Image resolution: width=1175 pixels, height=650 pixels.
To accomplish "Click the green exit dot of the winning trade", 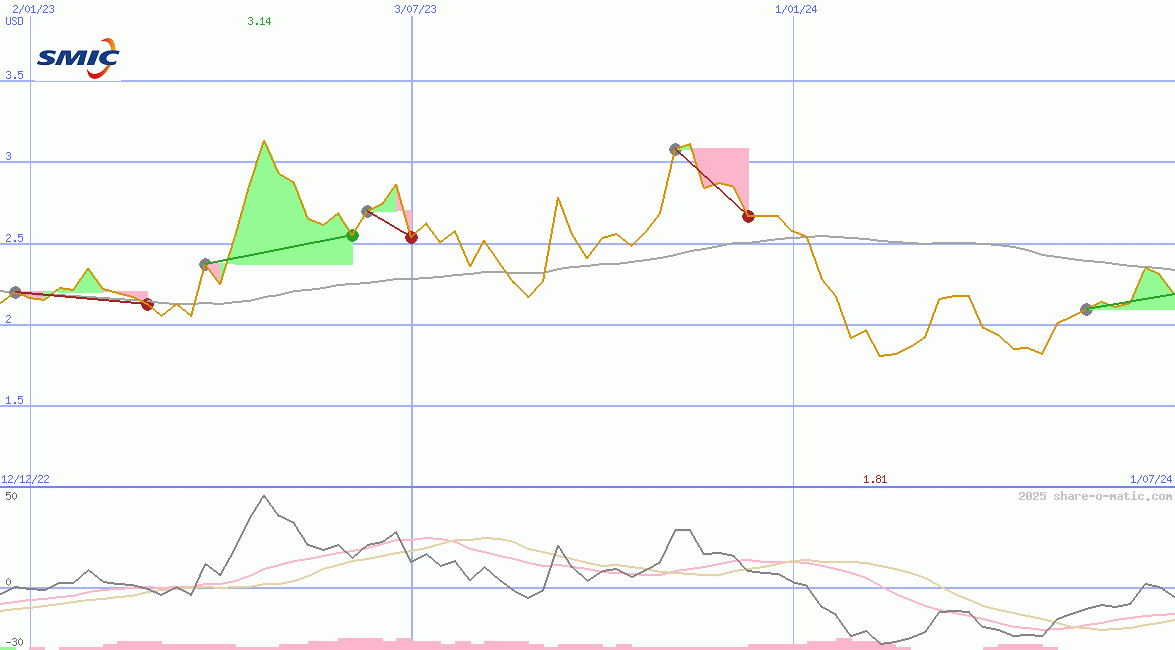I will point(352,235).
